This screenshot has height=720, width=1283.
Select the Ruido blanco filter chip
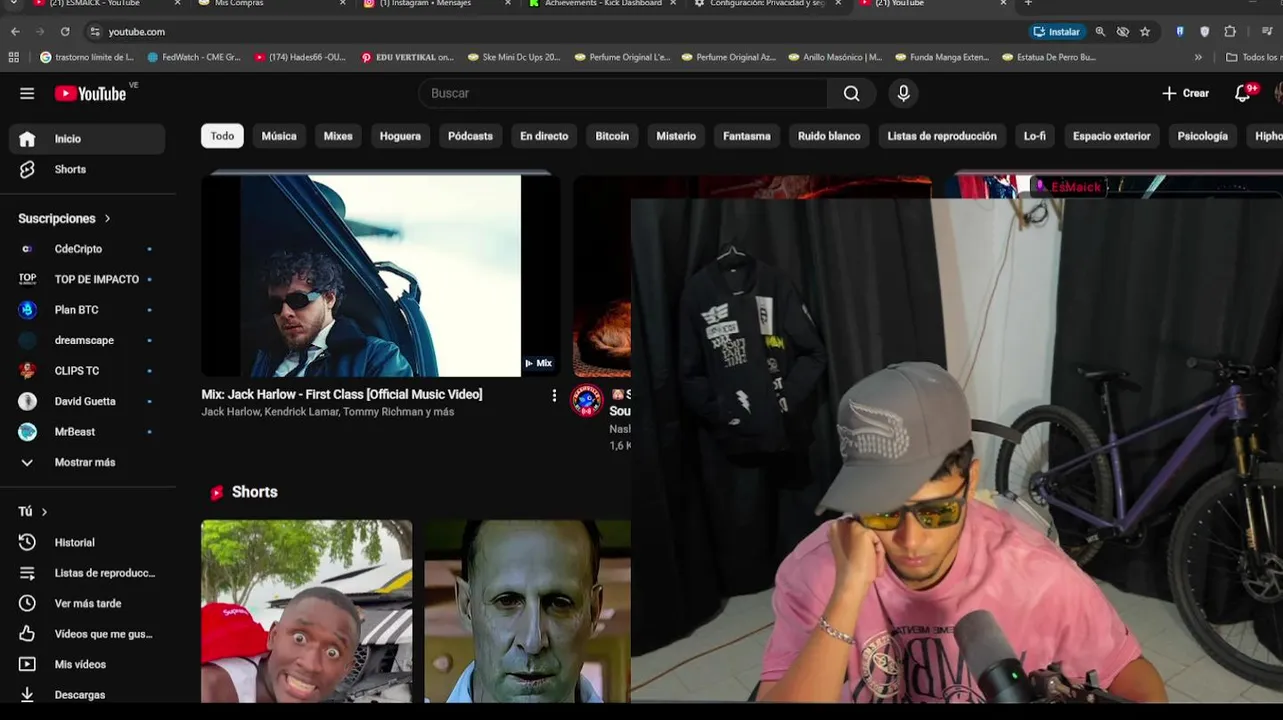(829, 136)
